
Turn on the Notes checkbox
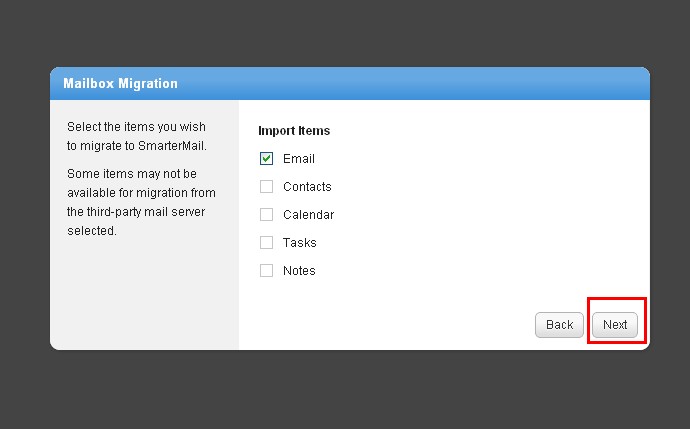point(267,270)
